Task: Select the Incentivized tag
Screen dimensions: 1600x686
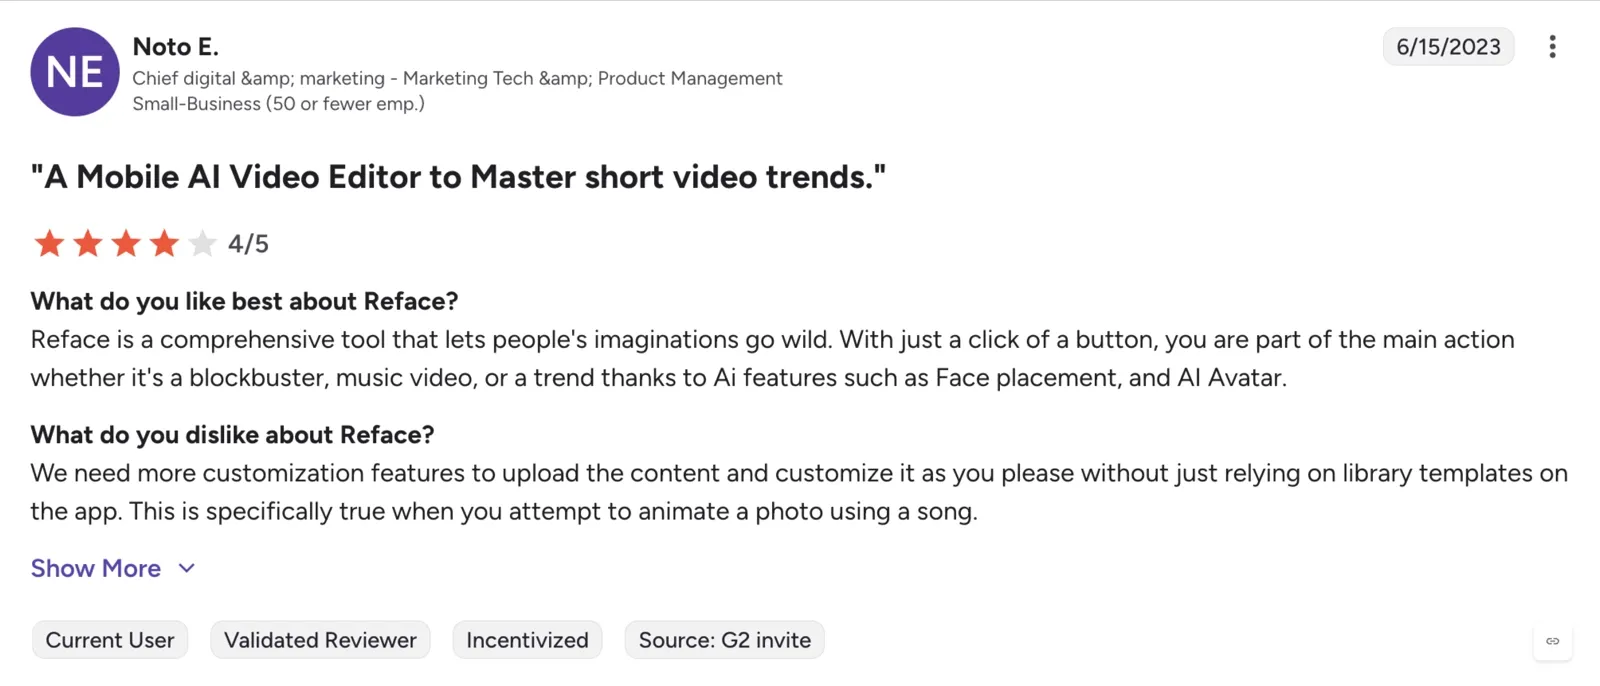Action: tap(527, 640)
